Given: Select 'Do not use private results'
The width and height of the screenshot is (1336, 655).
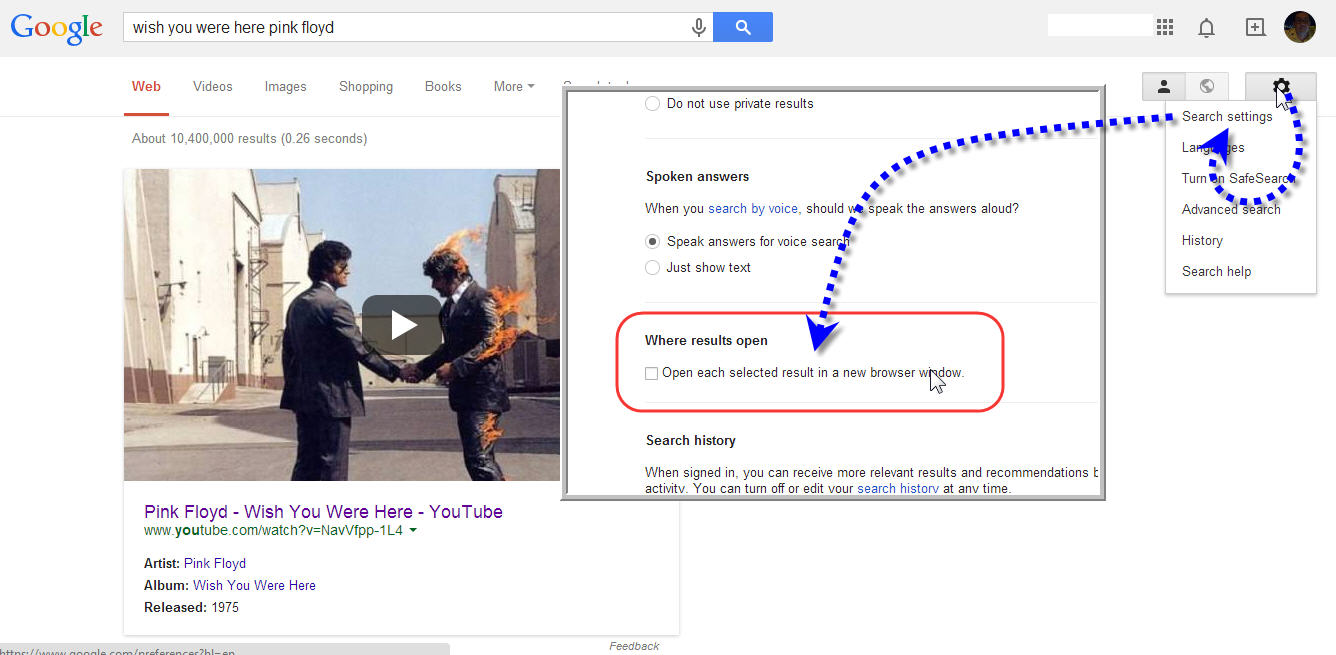Looking at the screenshot, I should coord(652,103).
